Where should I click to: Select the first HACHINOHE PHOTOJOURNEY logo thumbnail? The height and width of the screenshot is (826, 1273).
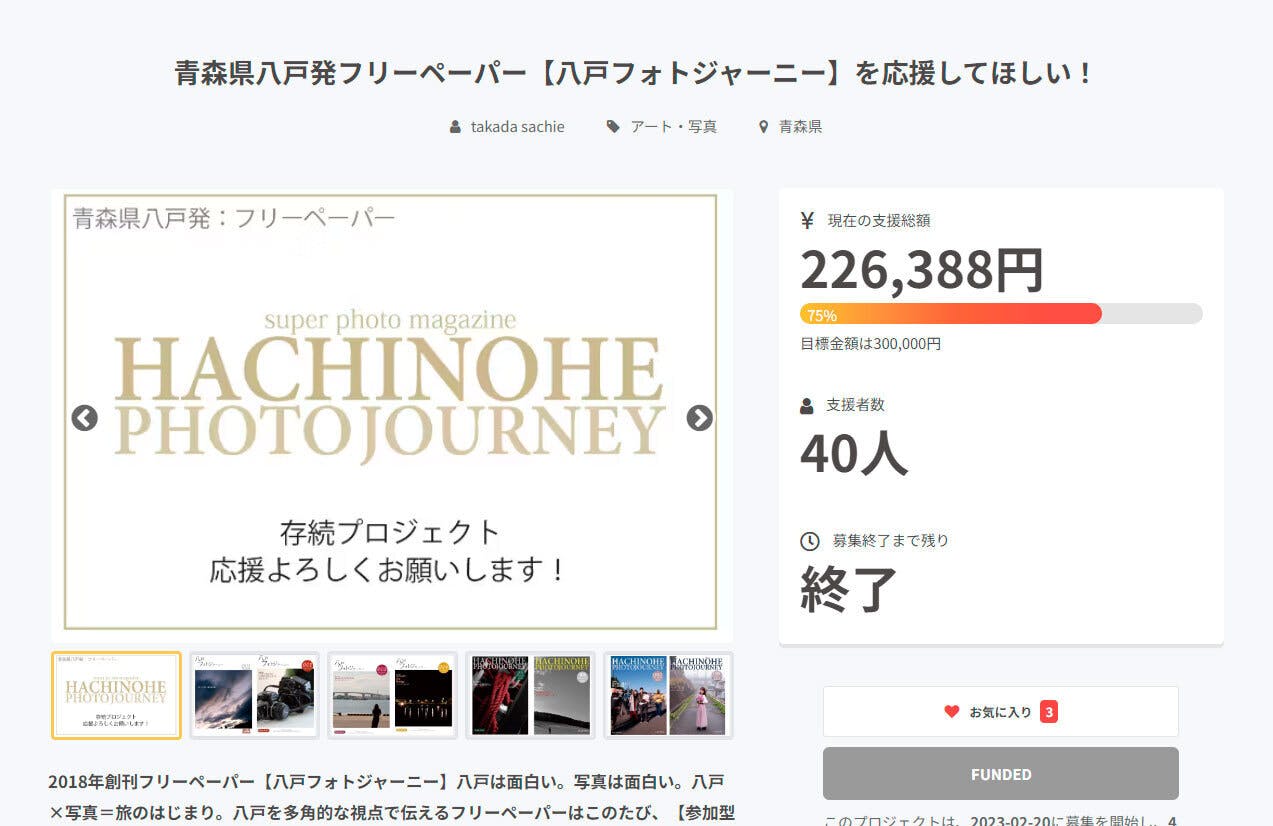(116, 695)
